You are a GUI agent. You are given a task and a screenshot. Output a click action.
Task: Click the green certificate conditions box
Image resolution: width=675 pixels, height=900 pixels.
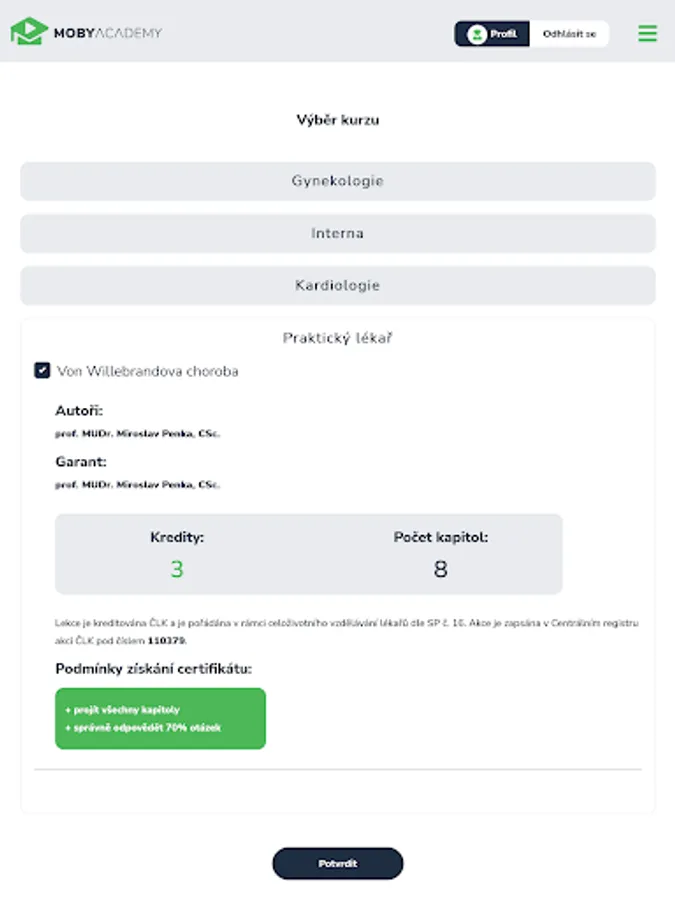[x=160, y=718]
